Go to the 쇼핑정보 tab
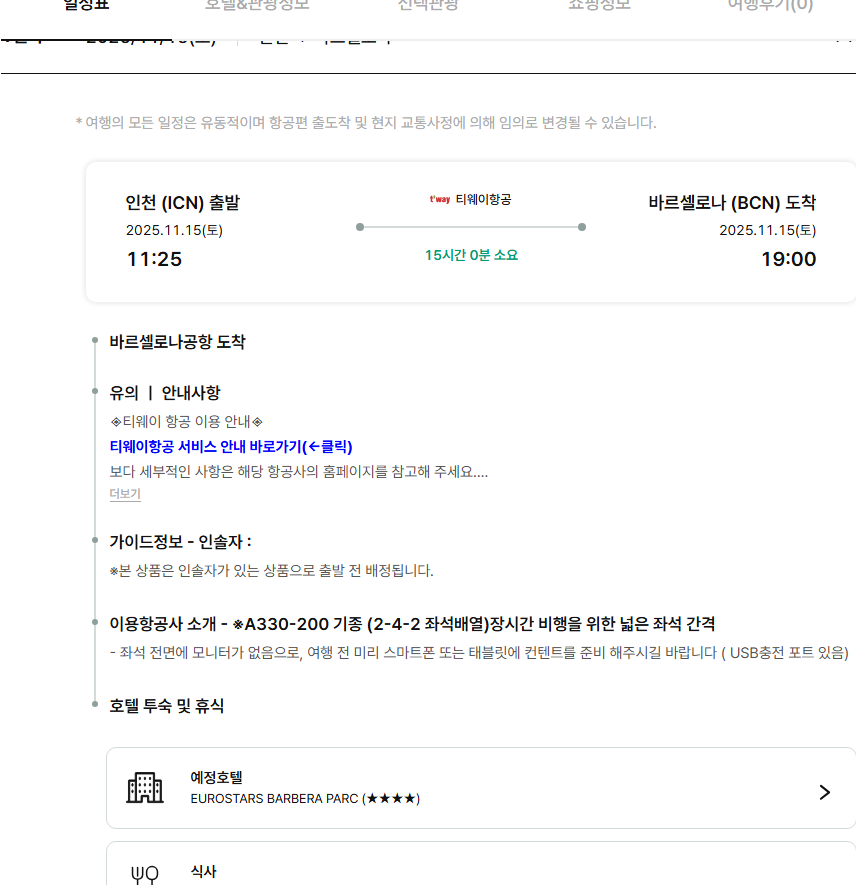The height and width of the screenshot is (885, 856). click(x=599, y=5)
